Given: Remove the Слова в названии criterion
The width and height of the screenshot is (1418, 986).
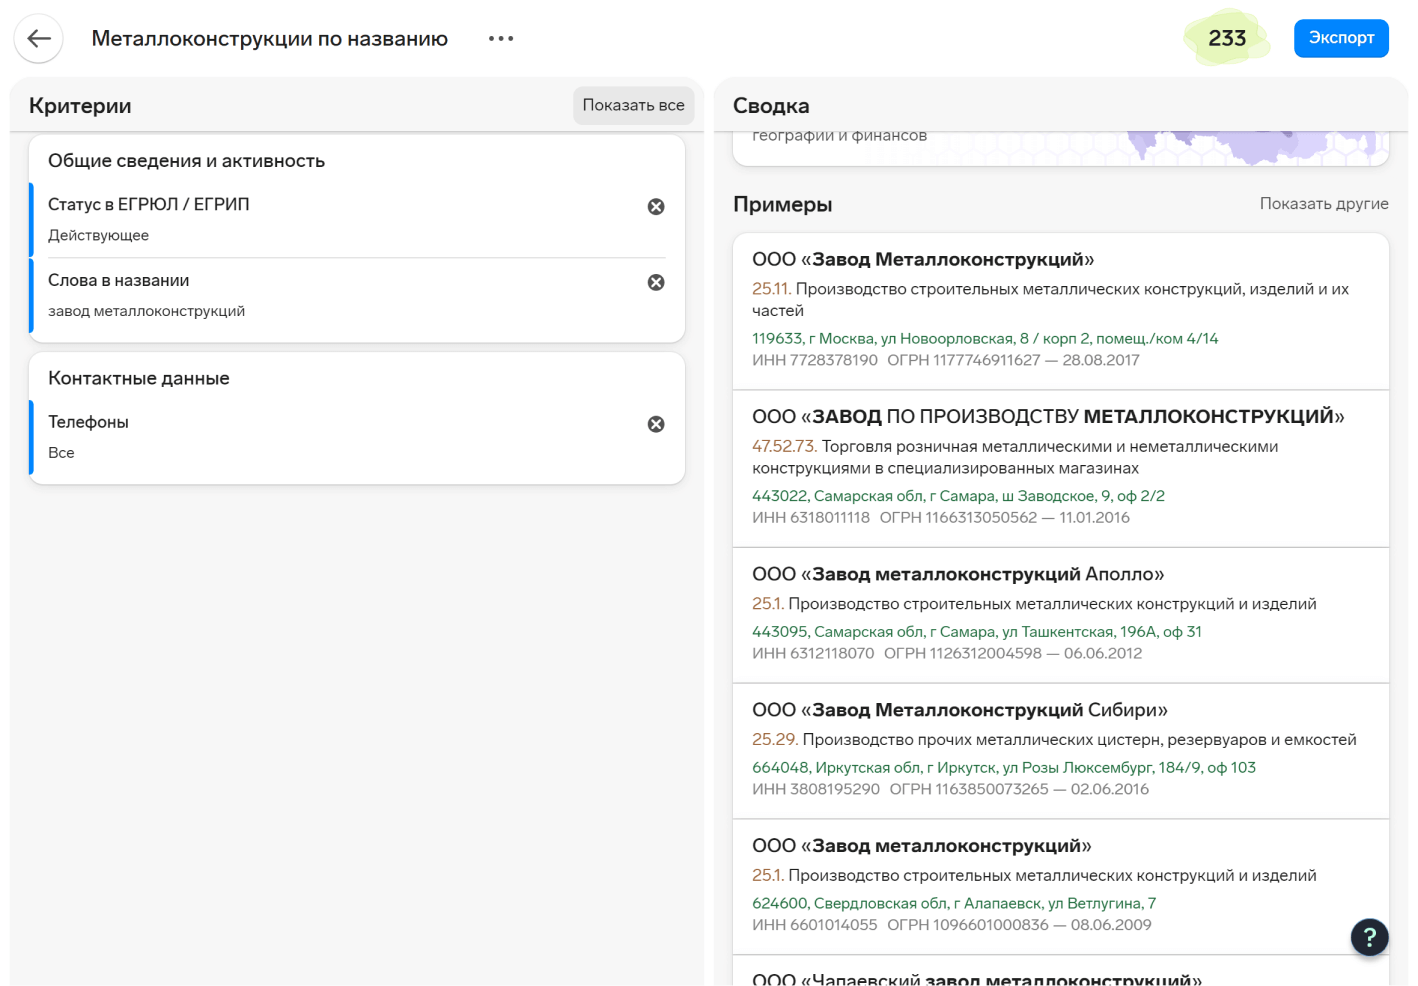Looking at the screenshot, I should click(x=656, y=283).
